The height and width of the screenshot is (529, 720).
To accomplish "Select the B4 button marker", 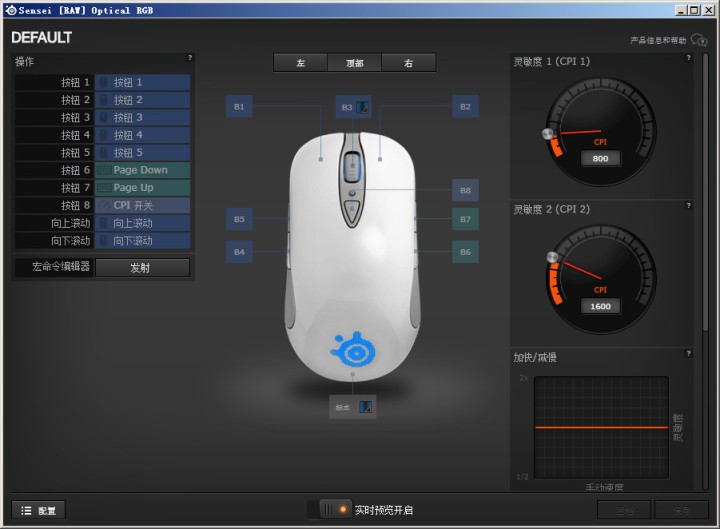I will point(239,252).
